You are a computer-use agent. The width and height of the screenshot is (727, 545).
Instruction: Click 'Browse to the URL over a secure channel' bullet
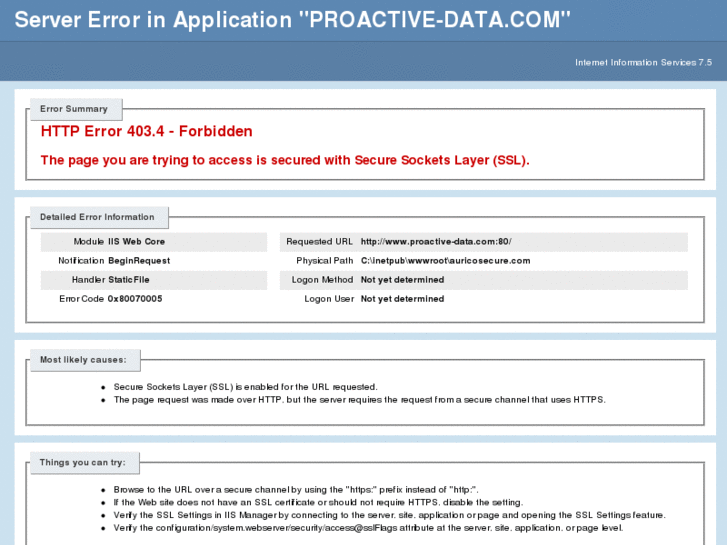coord(296,490)
